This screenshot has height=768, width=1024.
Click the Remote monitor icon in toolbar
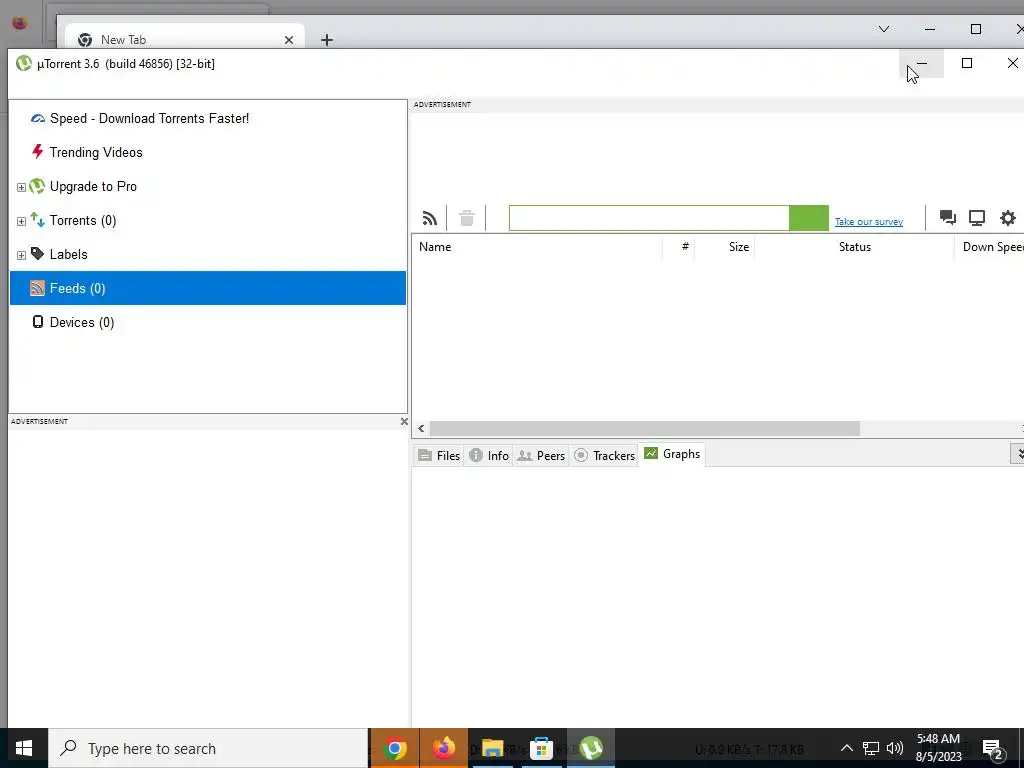pyautogui.click(x=977, y=217)
